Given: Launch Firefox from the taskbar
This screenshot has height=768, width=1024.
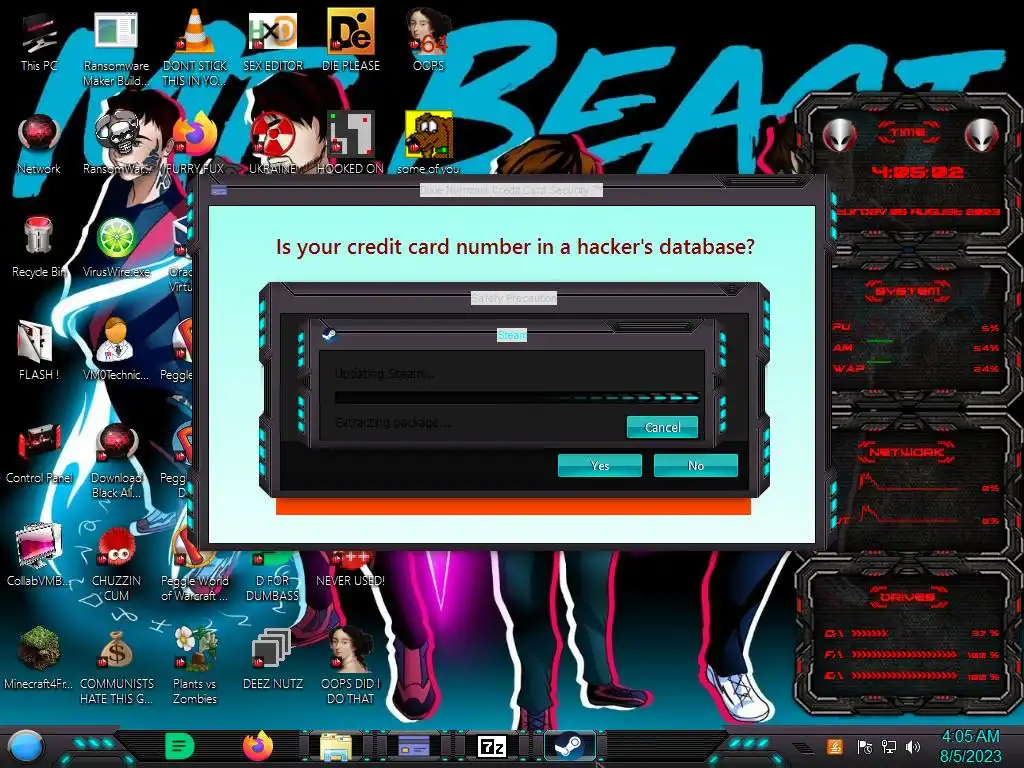Looking at the screenshot, I should [258, 746].
